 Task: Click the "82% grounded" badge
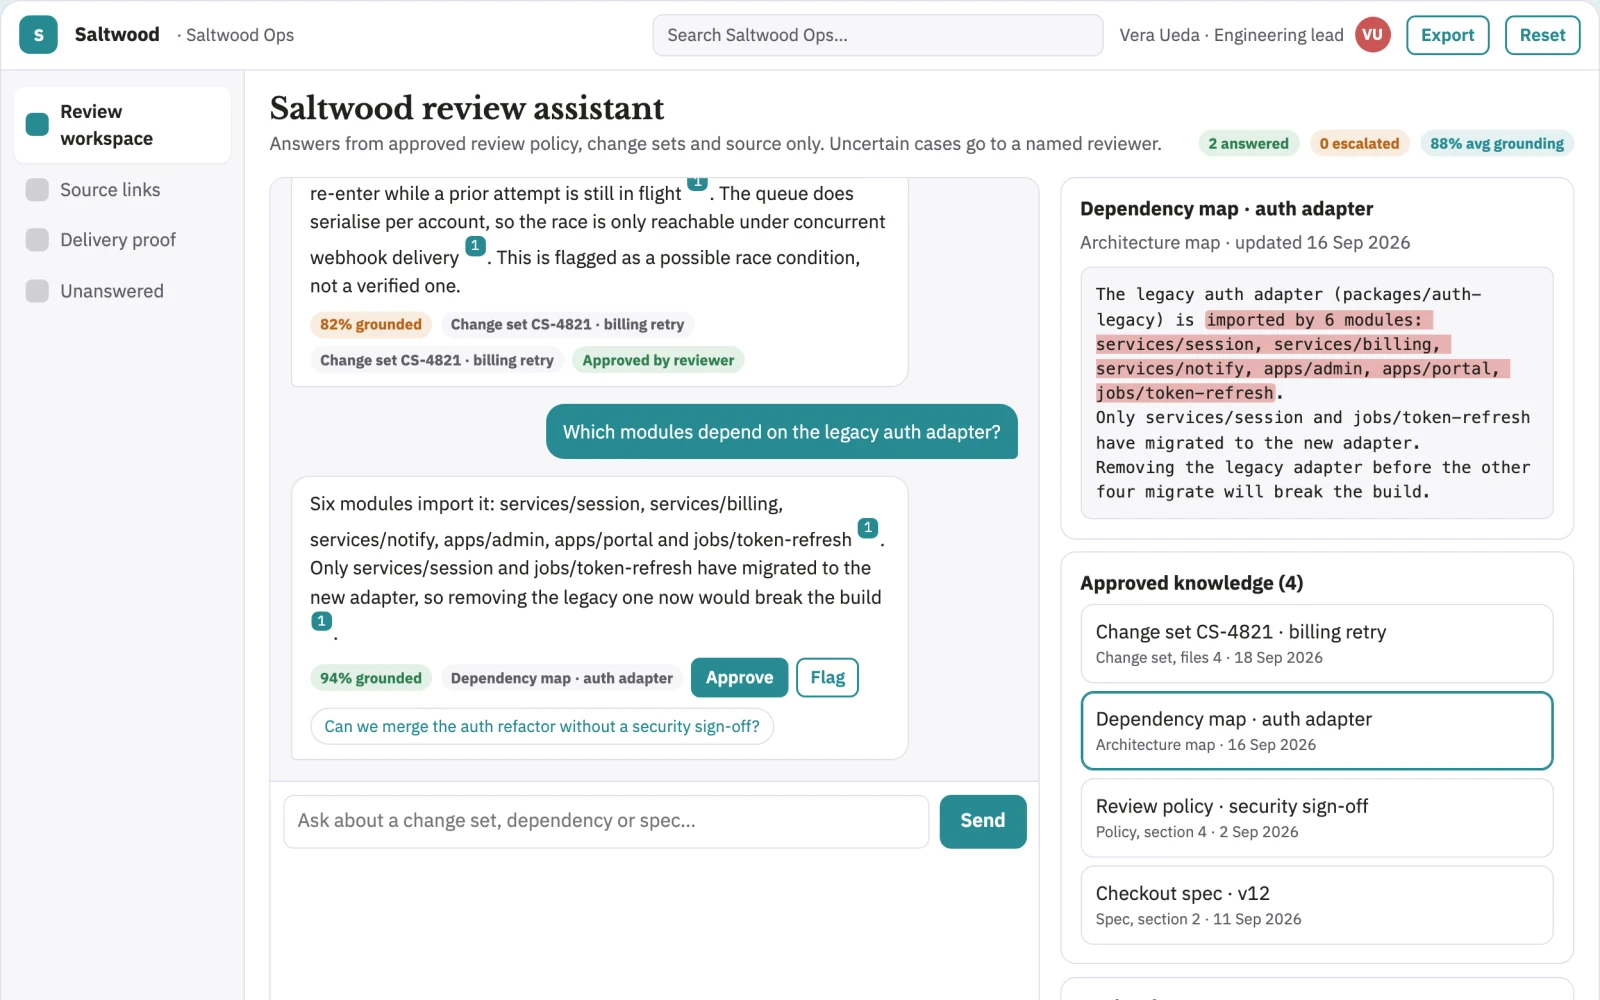(371, 325)
